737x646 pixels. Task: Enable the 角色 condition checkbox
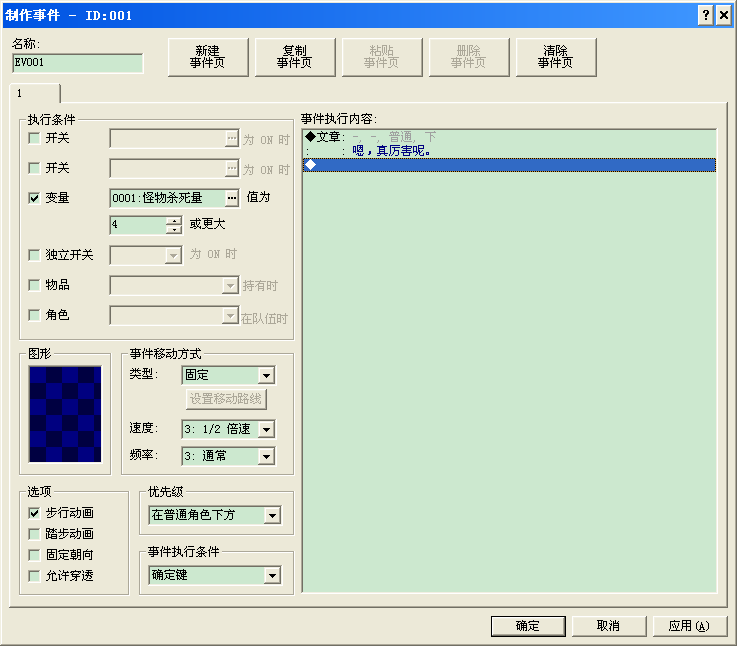tap(34, 315)
